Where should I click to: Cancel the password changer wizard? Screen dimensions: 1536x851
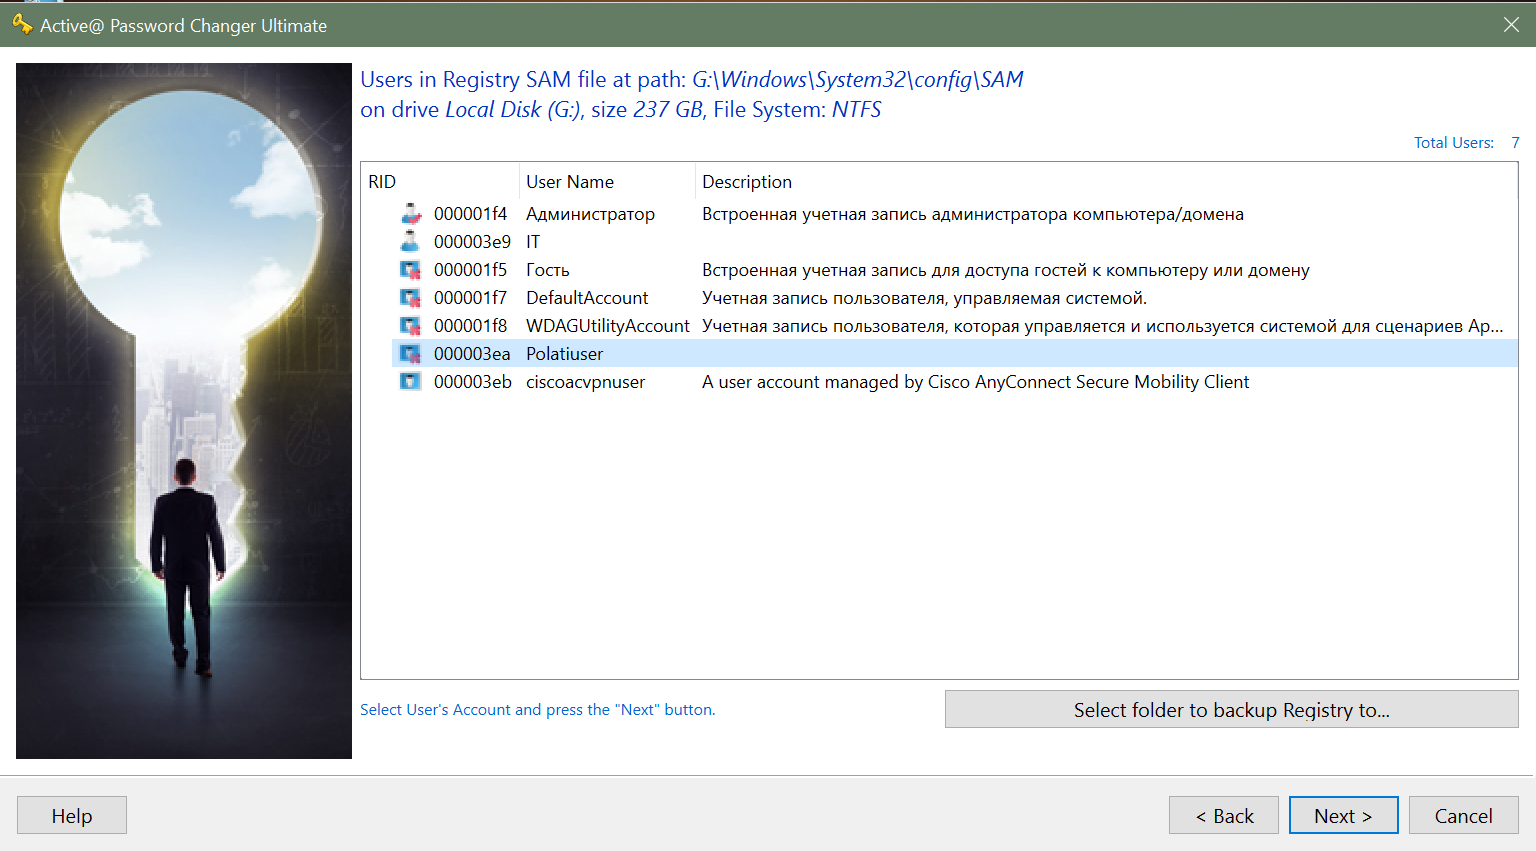click(1463, 816)
